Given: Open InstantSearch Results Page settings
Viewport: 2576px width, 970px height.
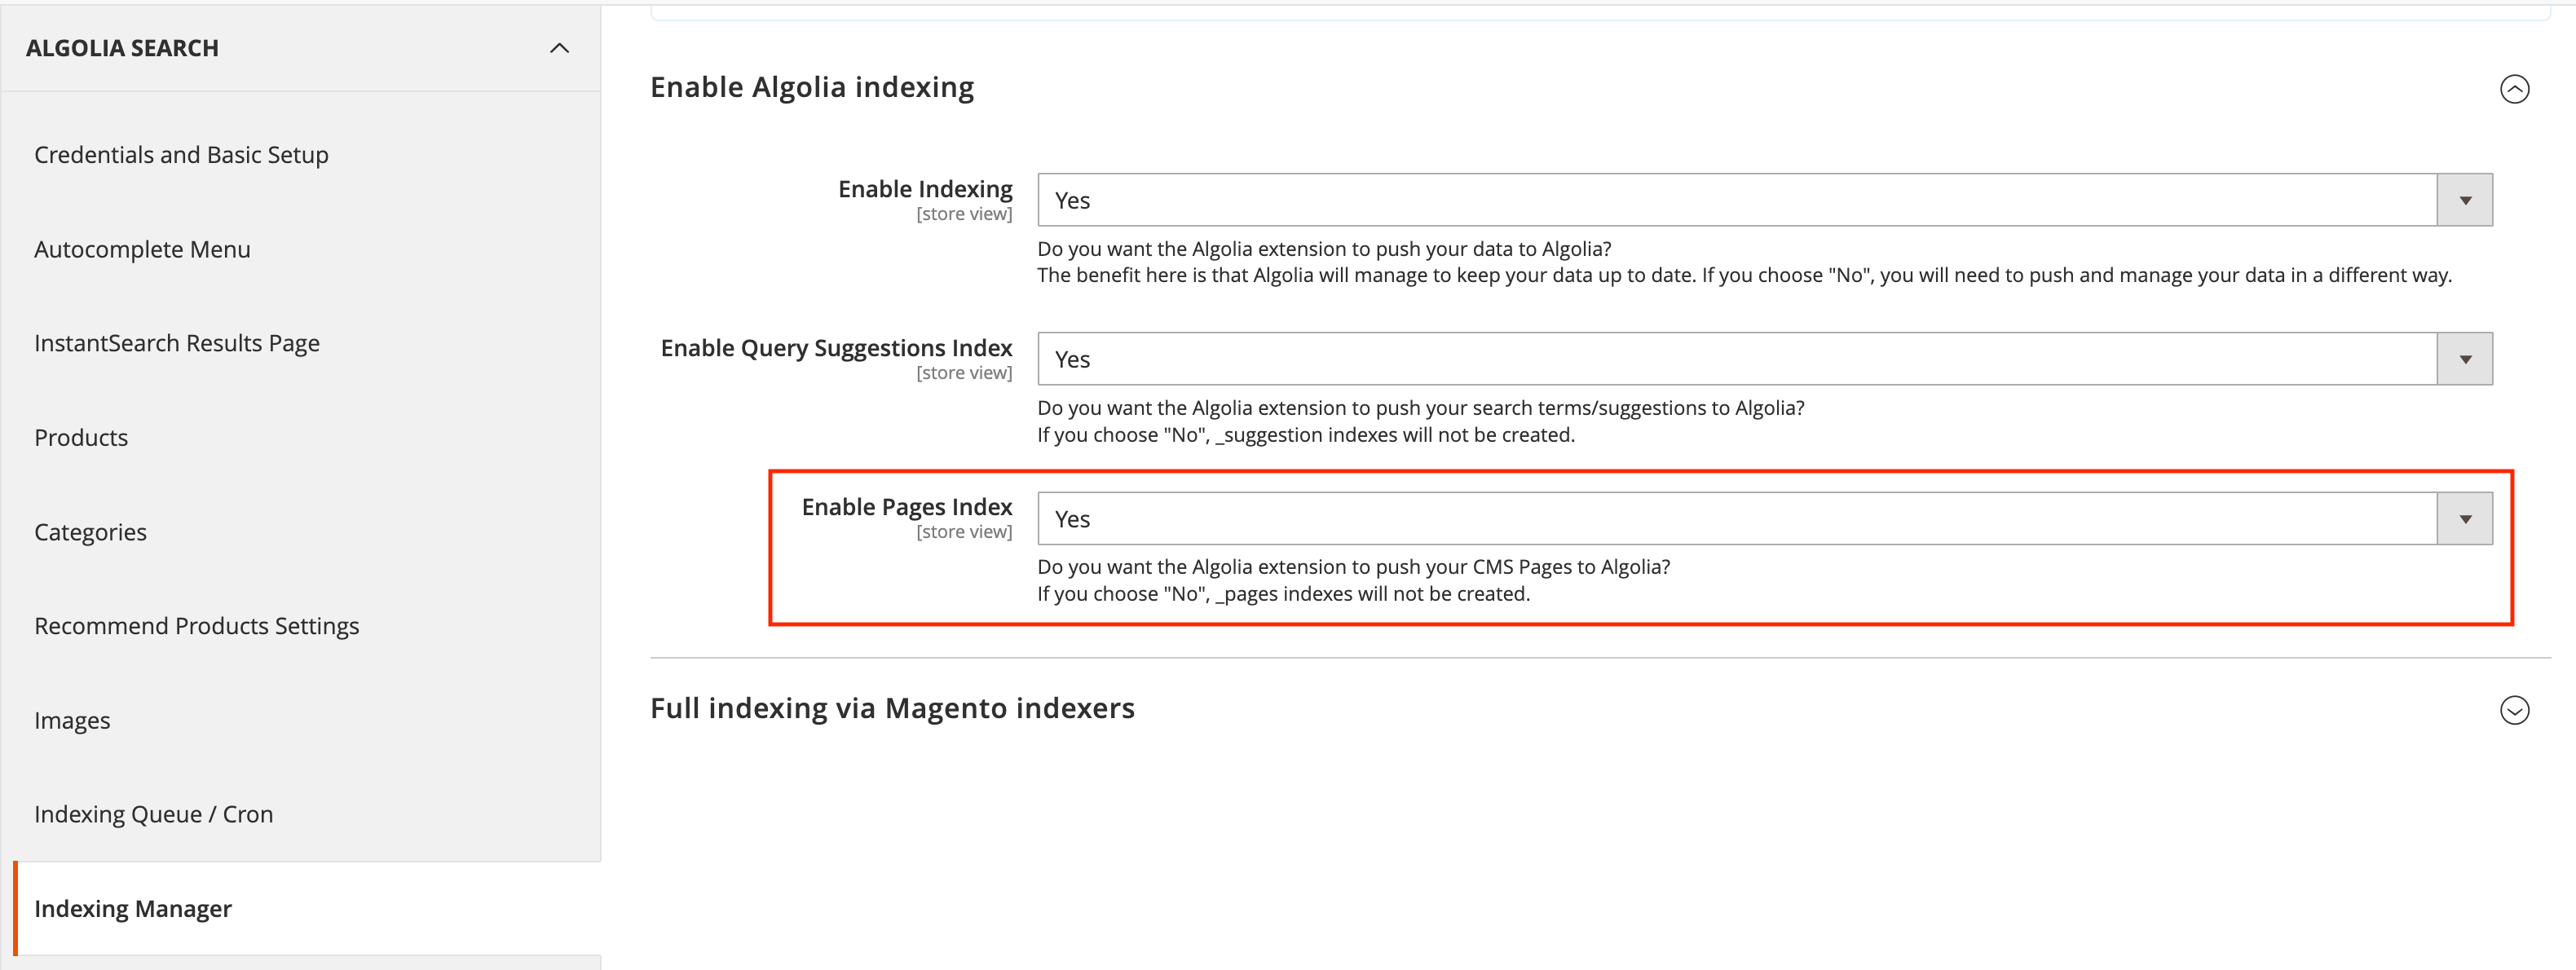Looking at the screenshot, I should pos(177,343).
